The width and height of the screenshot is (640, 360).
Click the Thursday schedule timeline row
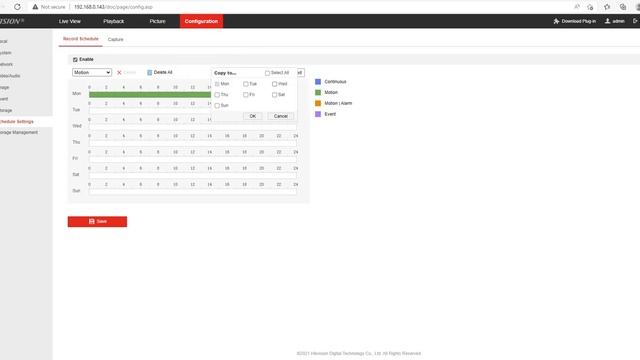pyautogui.click(x=193, y=143)
